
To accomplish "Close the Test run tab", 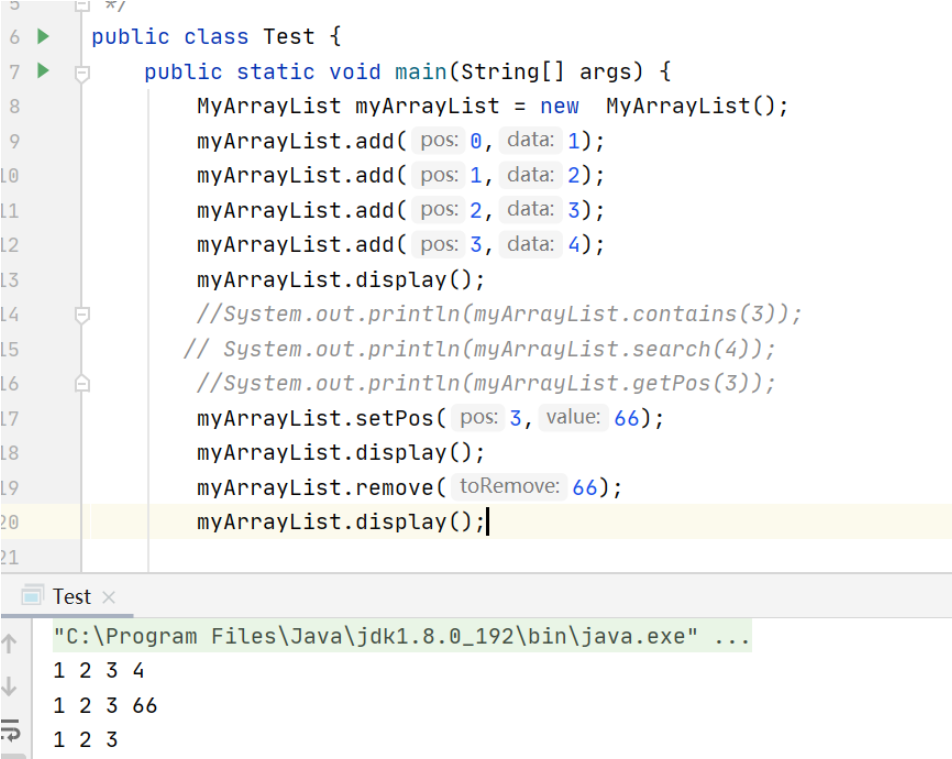I will (109, 597).
